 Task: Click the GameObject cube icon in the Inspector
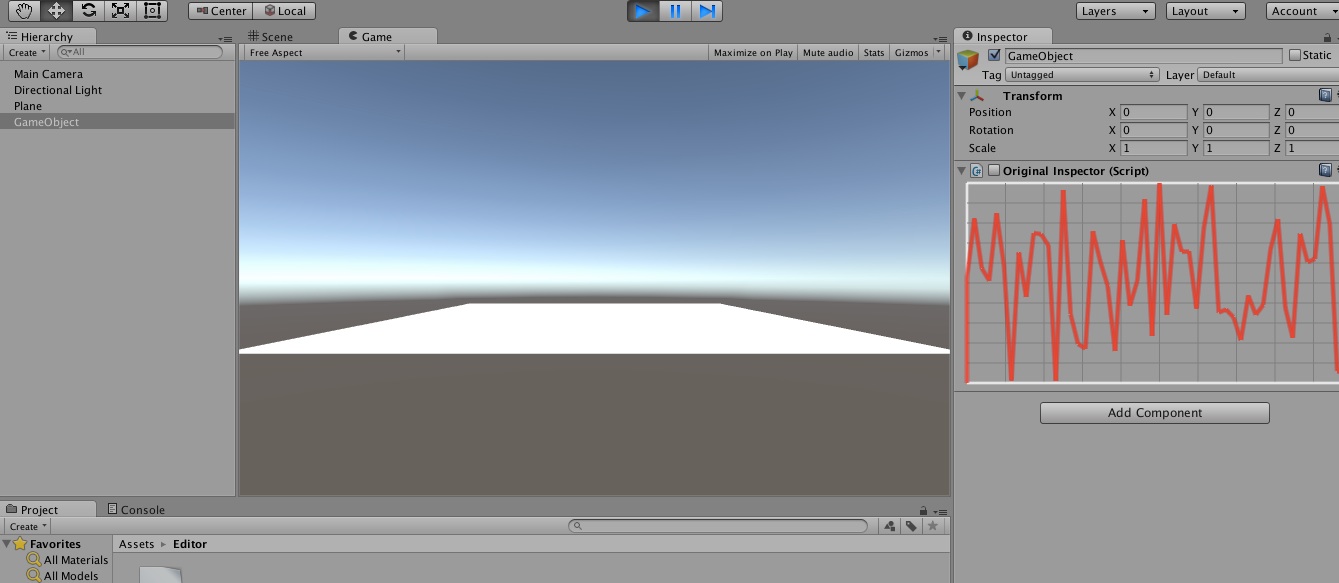click(x=967, y=58)
